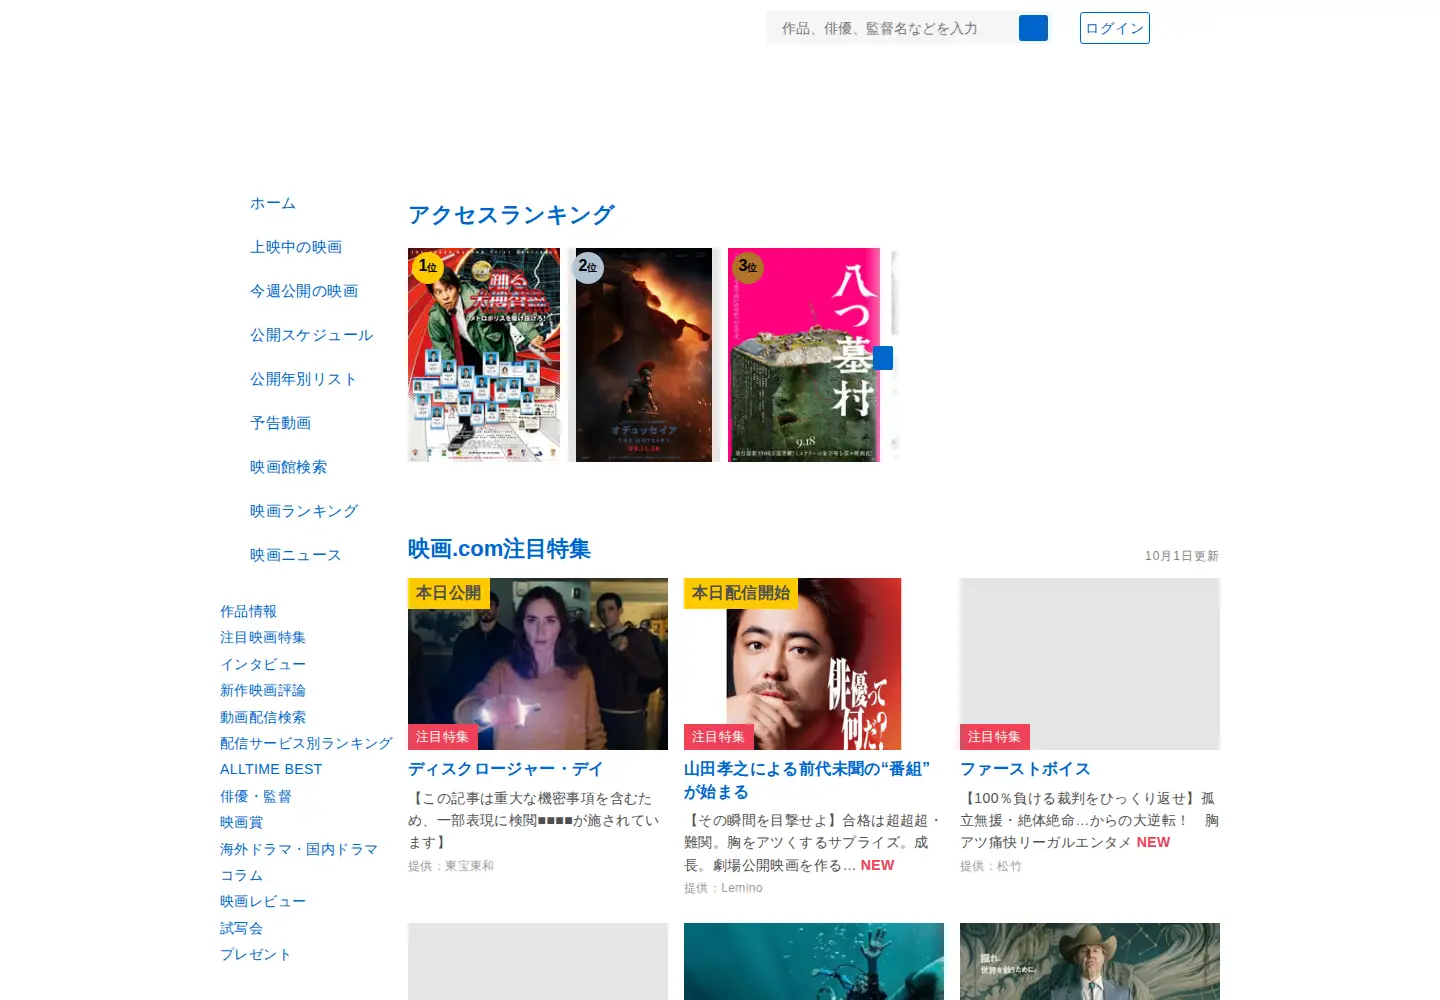Screen dimensions: 1440x1000
Task: Open 映画ニュース menu item
Action: (296, 555)
